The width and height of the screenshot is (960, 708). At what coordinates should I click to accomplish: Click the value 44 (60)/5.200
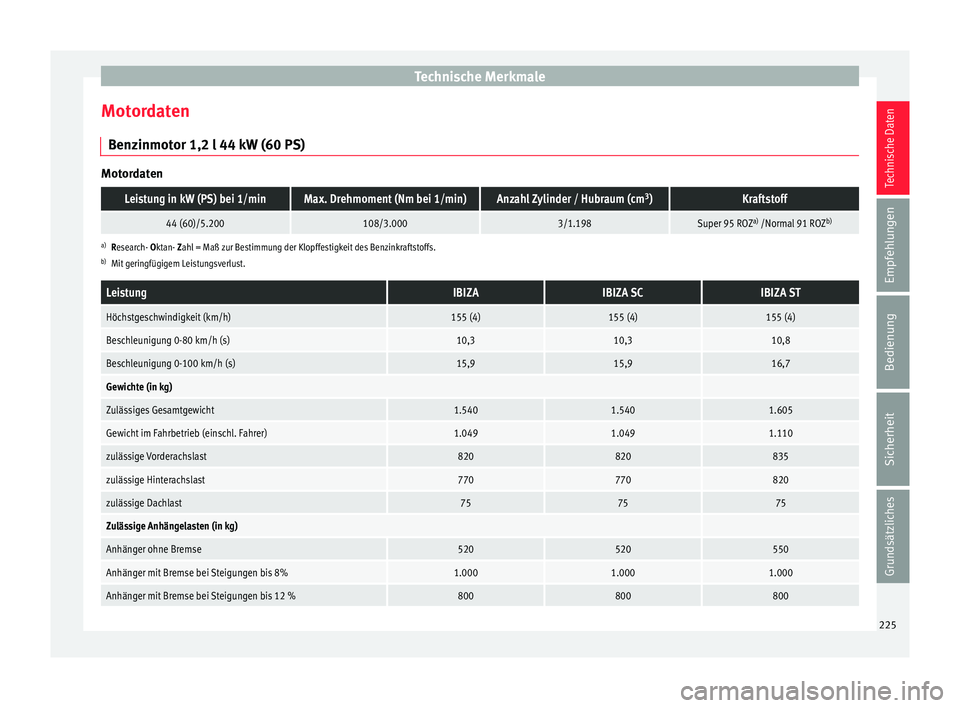[195, 224]
